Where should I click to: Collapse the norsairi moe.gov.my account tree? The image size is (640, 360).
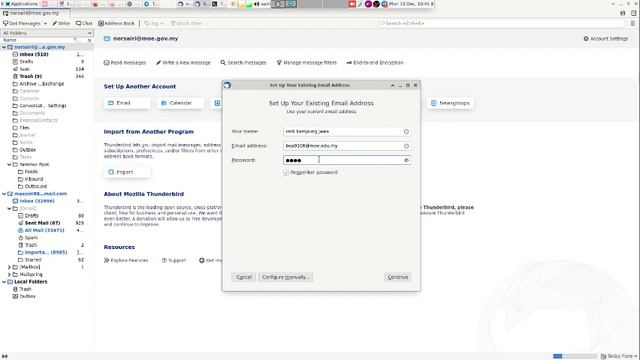point(4,47)
